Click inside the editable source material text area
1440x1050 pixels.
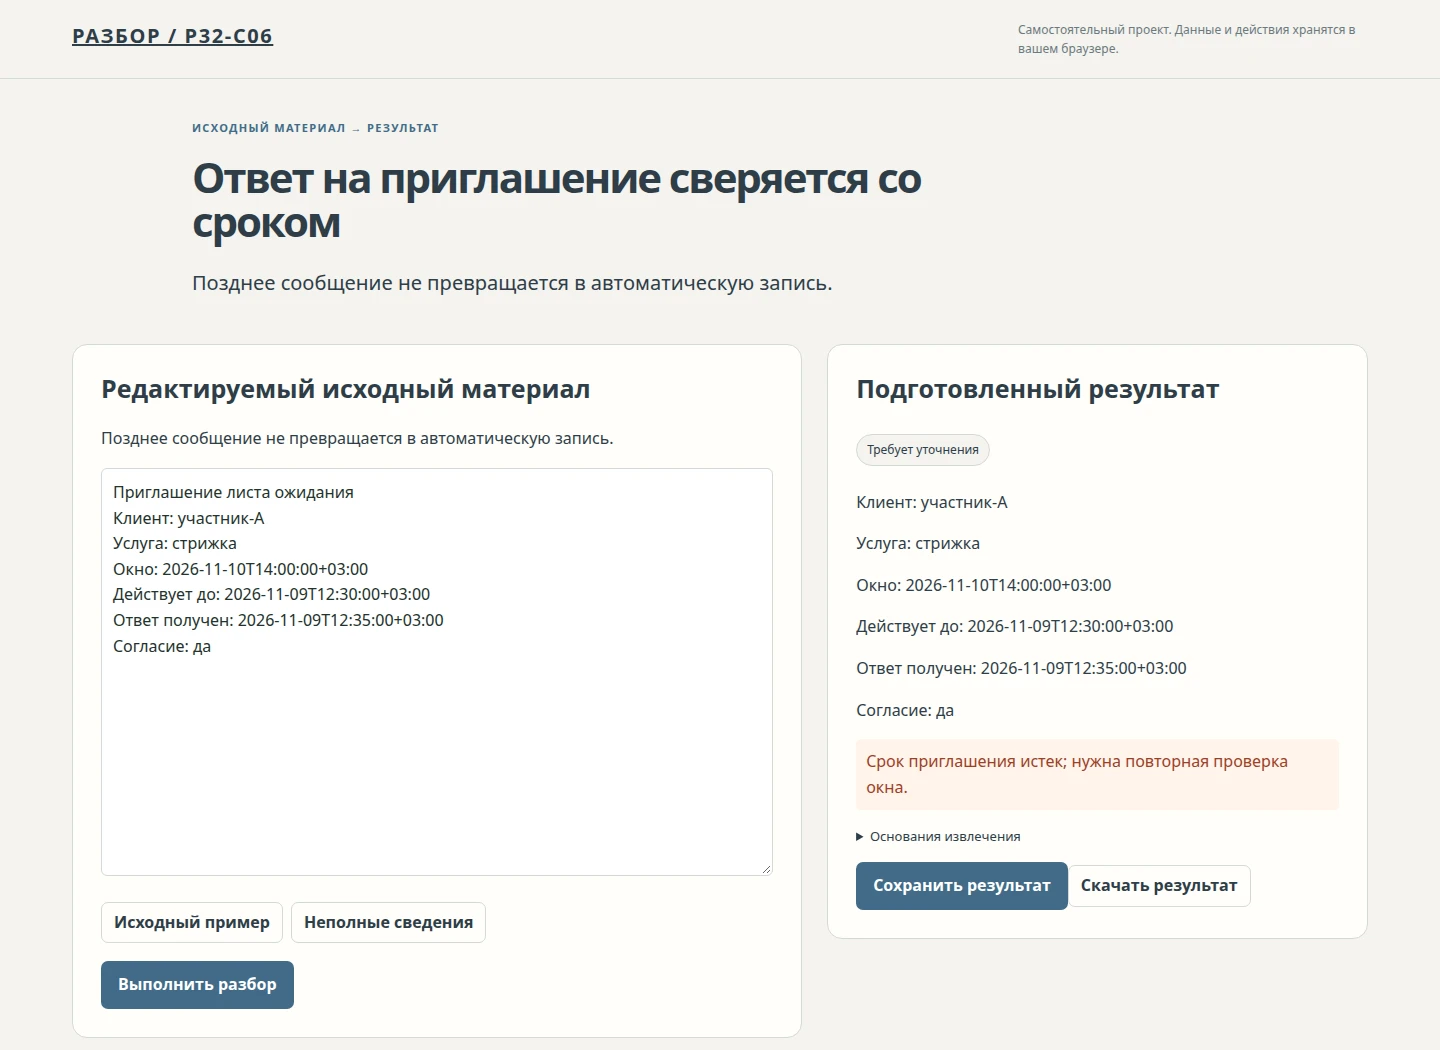(x=437, y=672)
